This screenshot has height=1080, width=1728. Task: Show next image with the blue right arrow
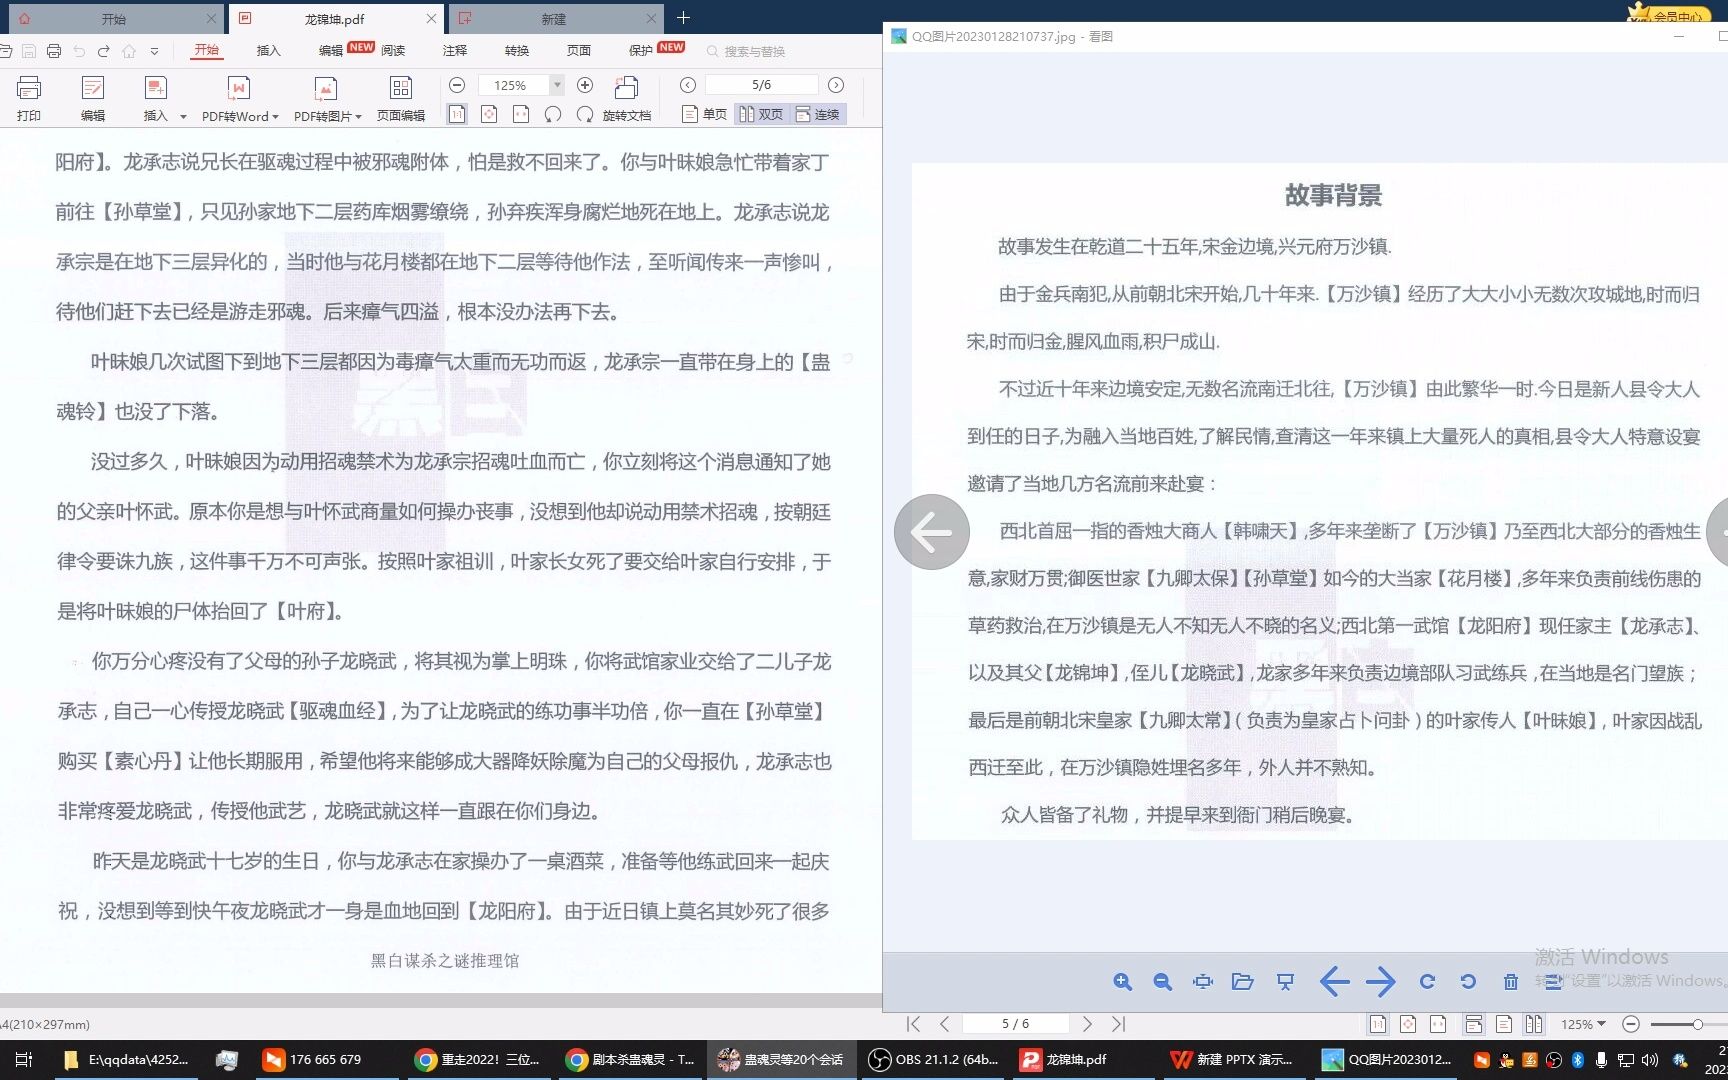tap(1380, 982)
